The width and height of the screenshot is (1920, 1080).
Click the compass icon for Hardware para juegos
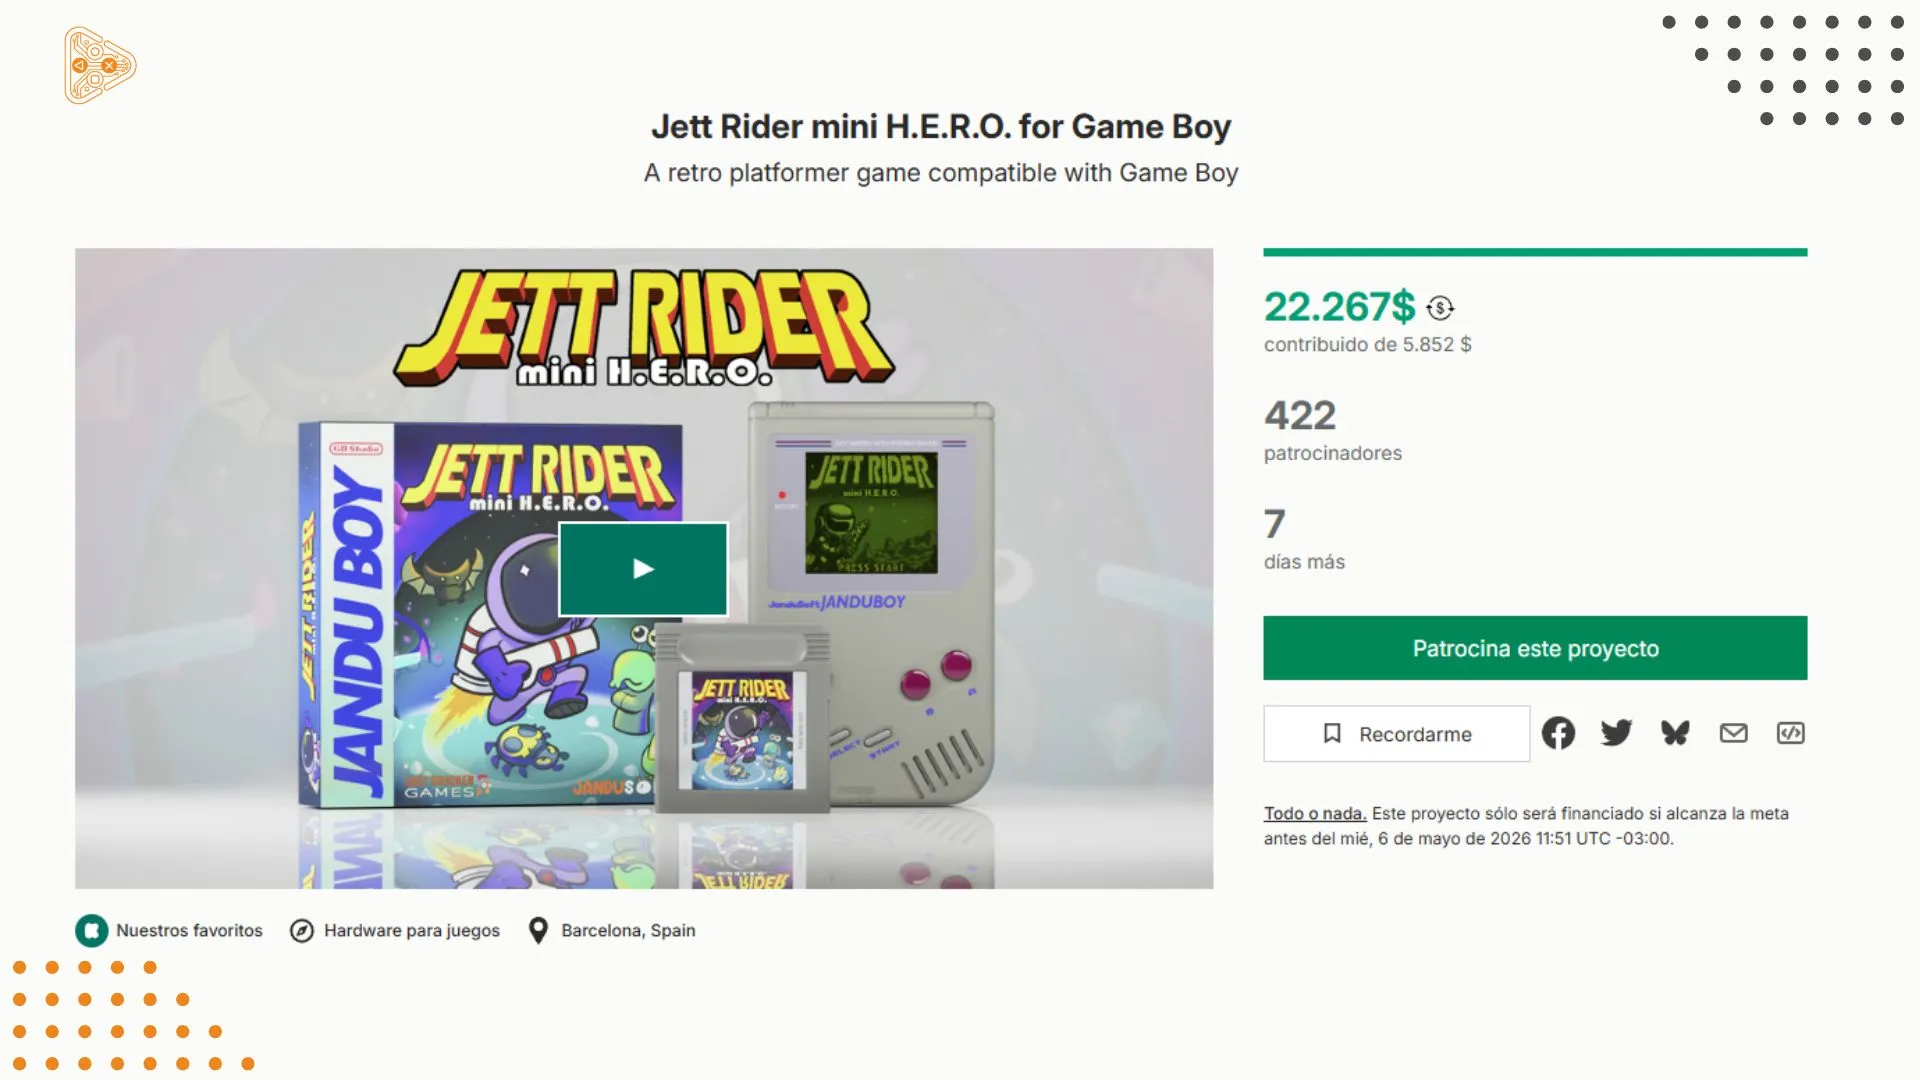[302, 931]
